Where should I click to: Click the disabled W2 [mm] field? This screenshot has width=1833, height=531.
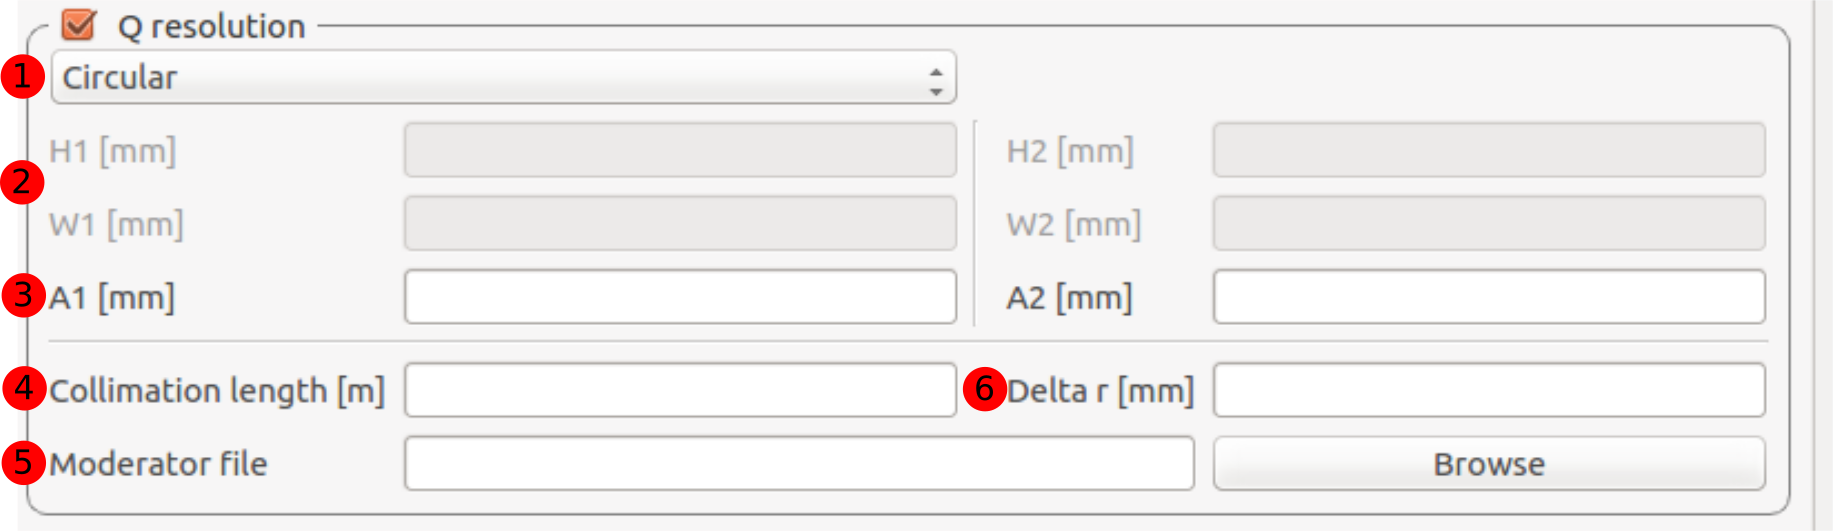pos(1488,224)
